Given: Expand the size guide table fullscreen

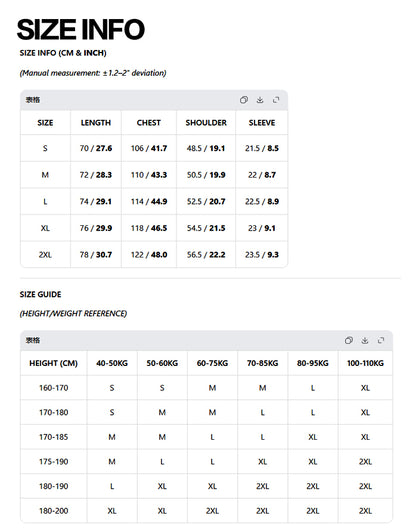Looking at the screenshot, I should (x=381, y=340).
